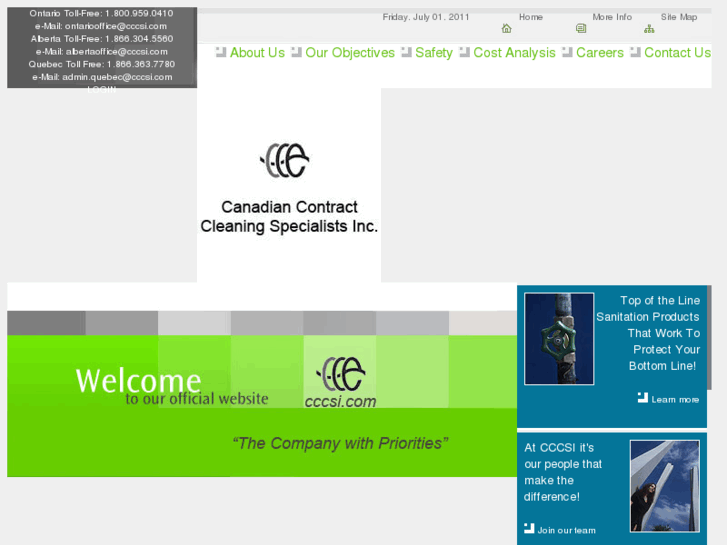Image resolution: width=727 pixels, height=545 pixels.
Task: Click the More Info link
Action: coord(612,17)
